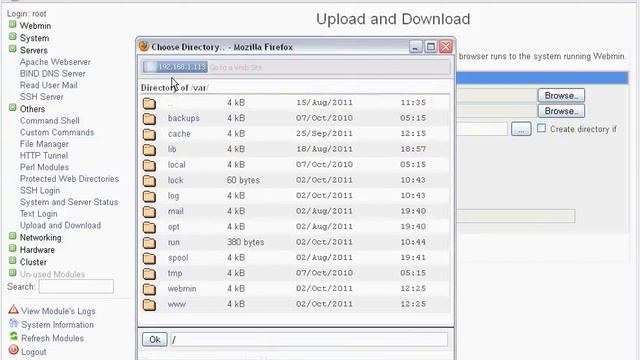Expand the System category in sidebar
The height and width of the screenshot is (360, 640).
pyautogui.click(x=13, y=37)
